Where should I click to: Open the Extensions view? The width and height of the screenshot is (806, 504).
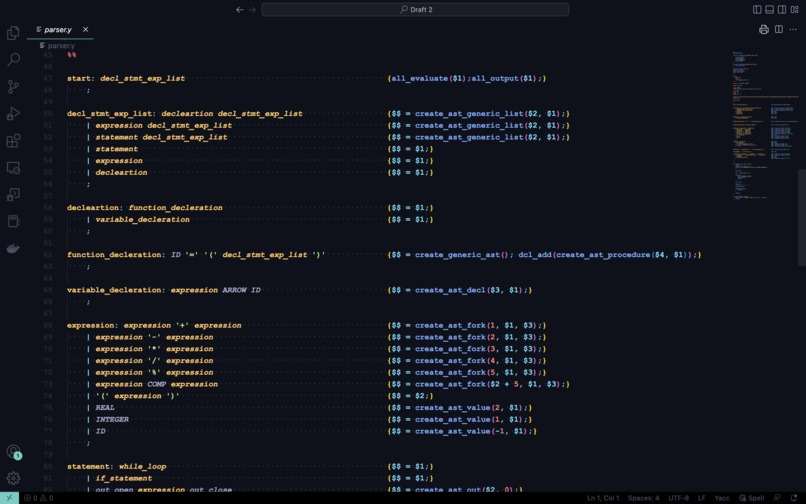tap(13, 140)
